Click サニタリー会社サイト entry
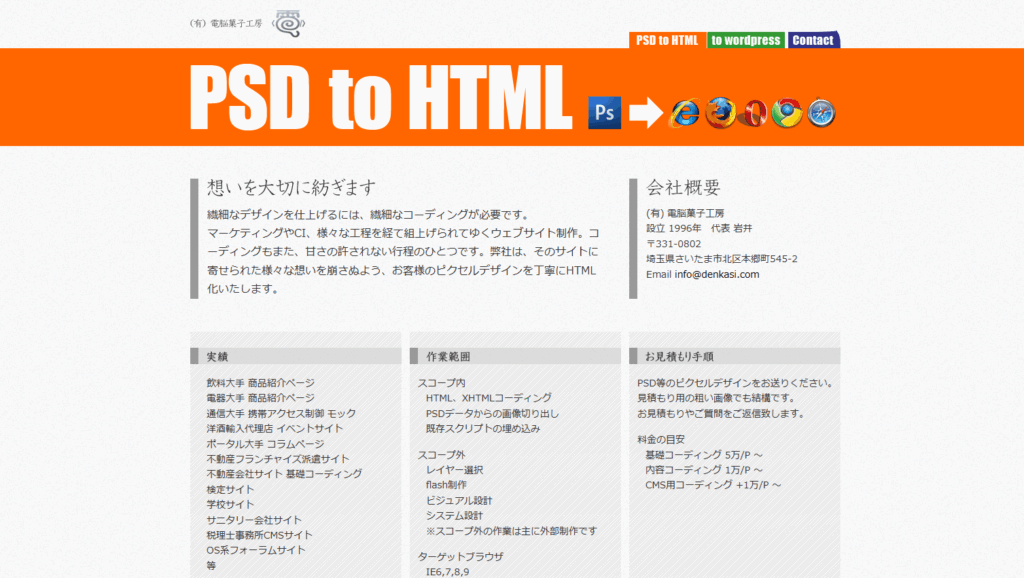The image size is (1024, 578). coord(254,520)
